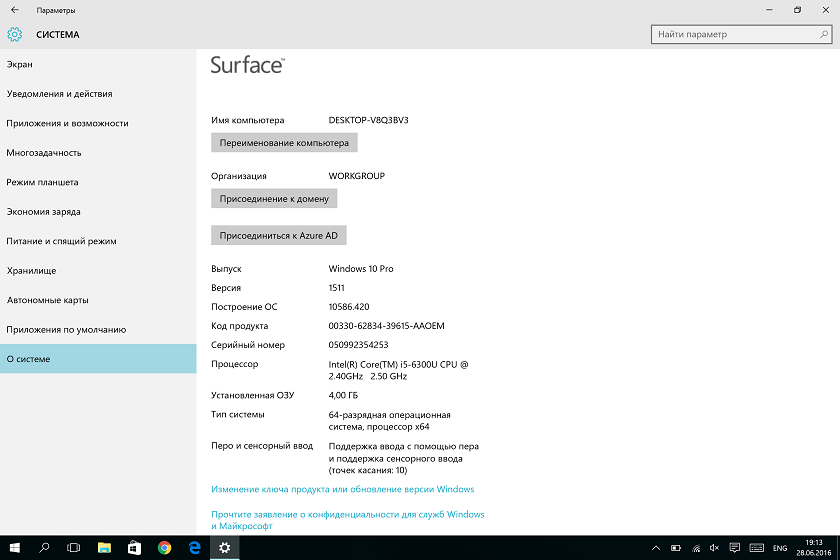Click Присоединиться к Azure AD button
This screenshot has width=840, height=560.
coord(279,235)
